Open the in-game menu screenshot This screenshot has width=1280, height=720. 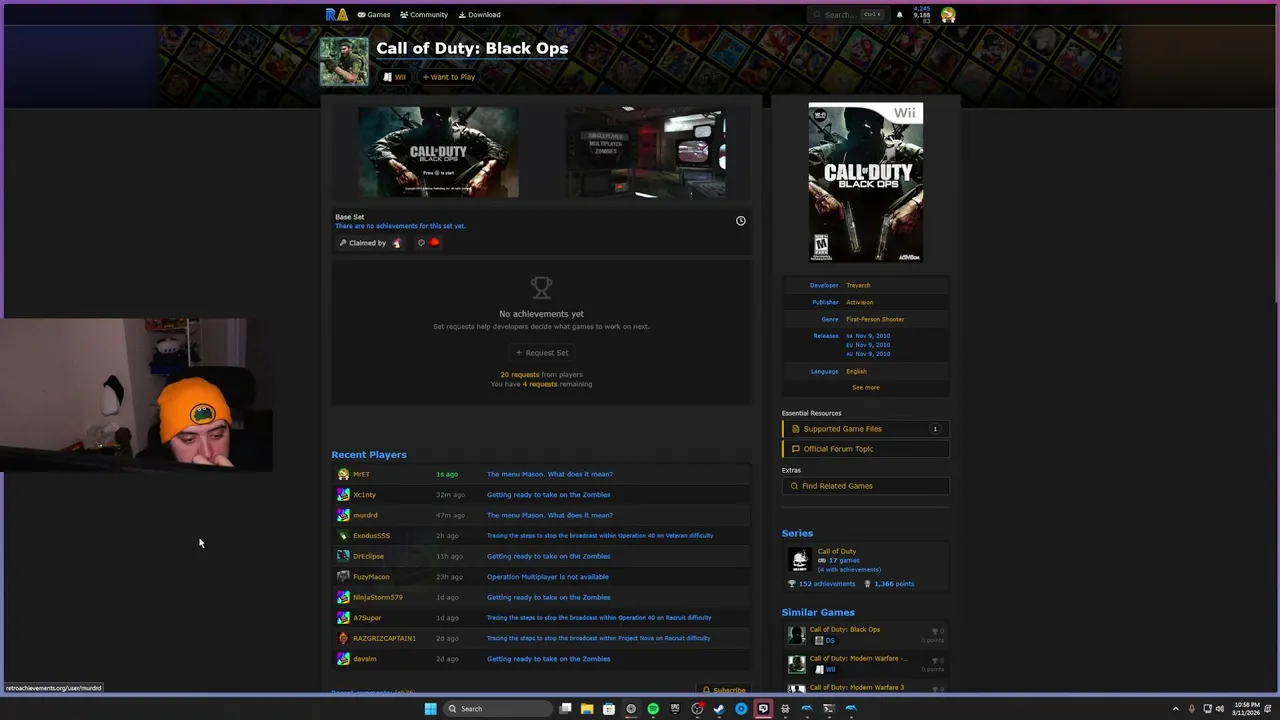tap(645, 152)
